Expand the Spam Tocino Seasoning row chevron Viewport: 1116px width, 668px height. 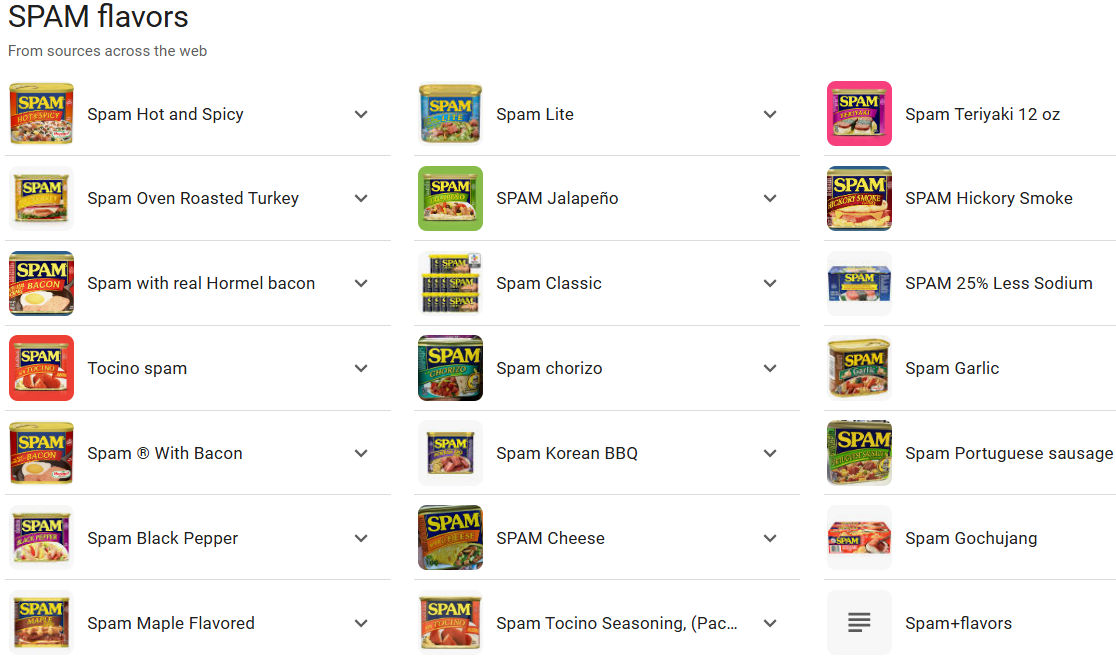click(770, 623)
